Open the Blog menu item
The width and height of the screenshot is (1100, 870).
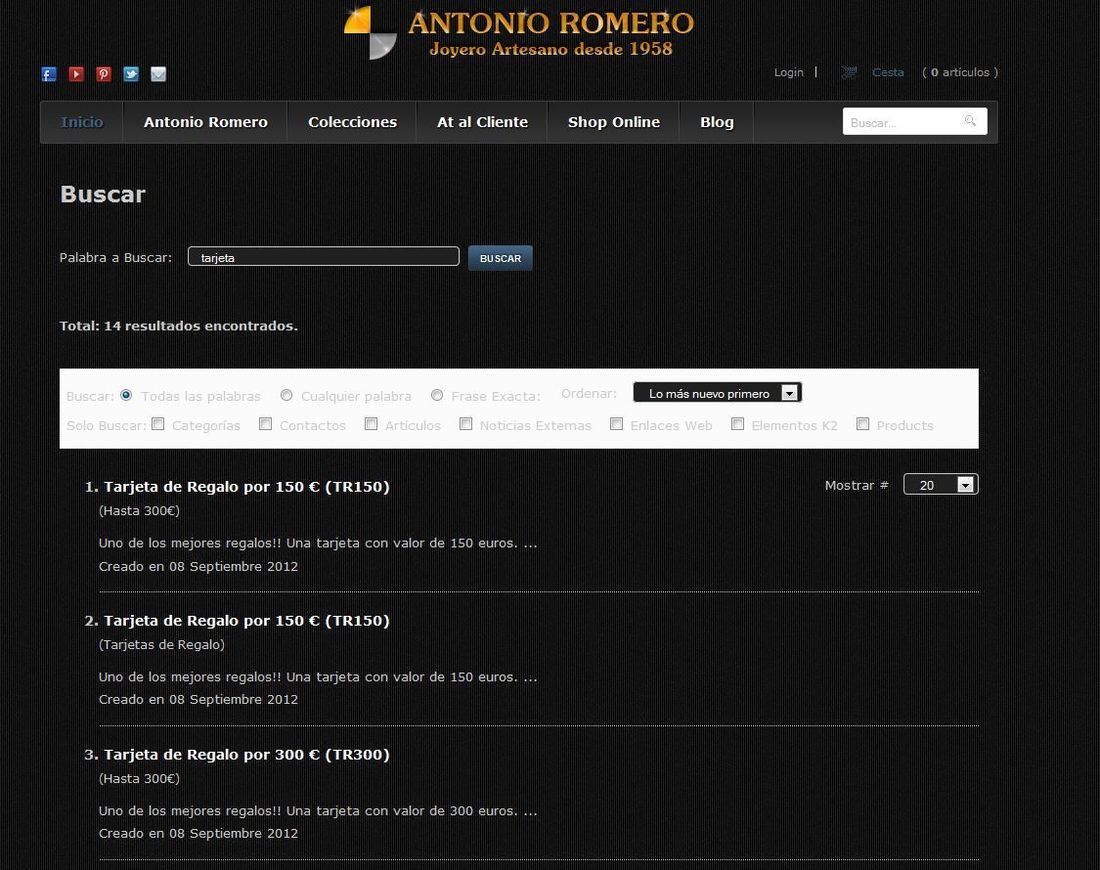point(716,122)
